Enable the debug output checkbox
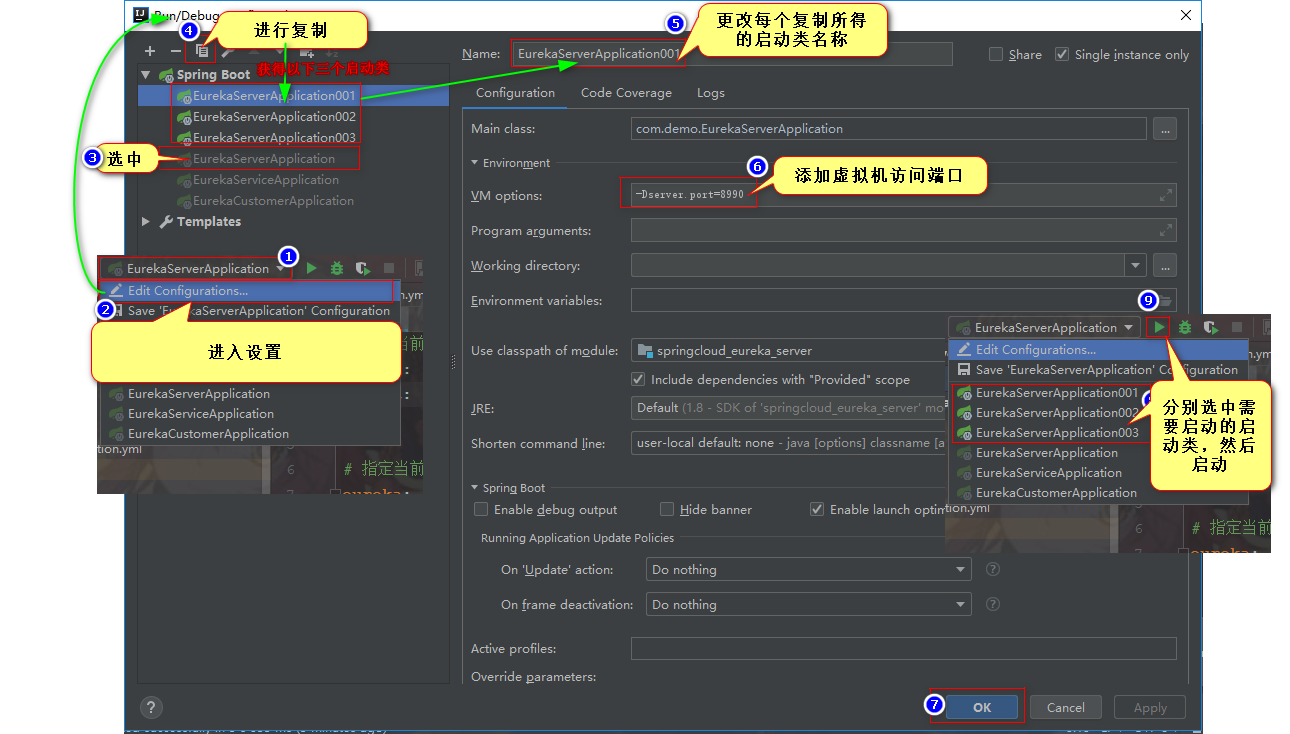The image size is (1290, 734). (482, 510)
